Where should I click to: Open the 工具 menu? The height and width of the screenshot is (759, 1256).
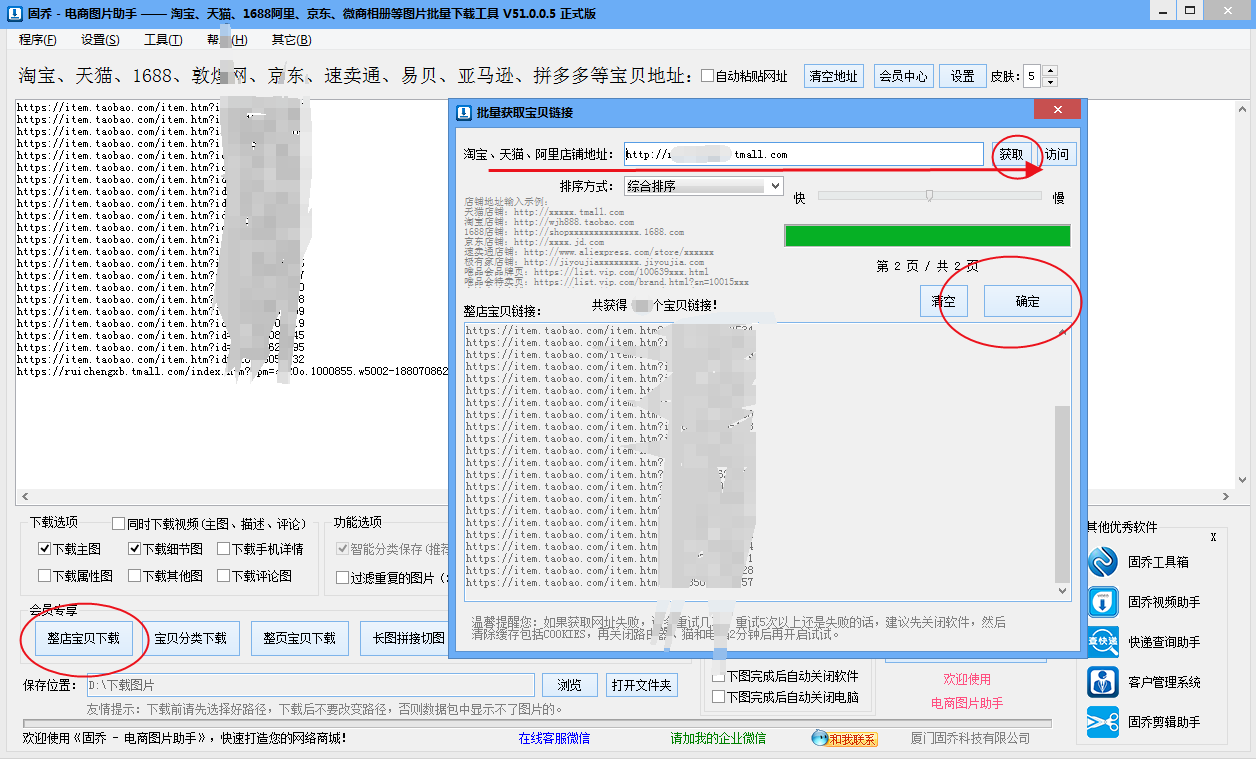point(163,40)
